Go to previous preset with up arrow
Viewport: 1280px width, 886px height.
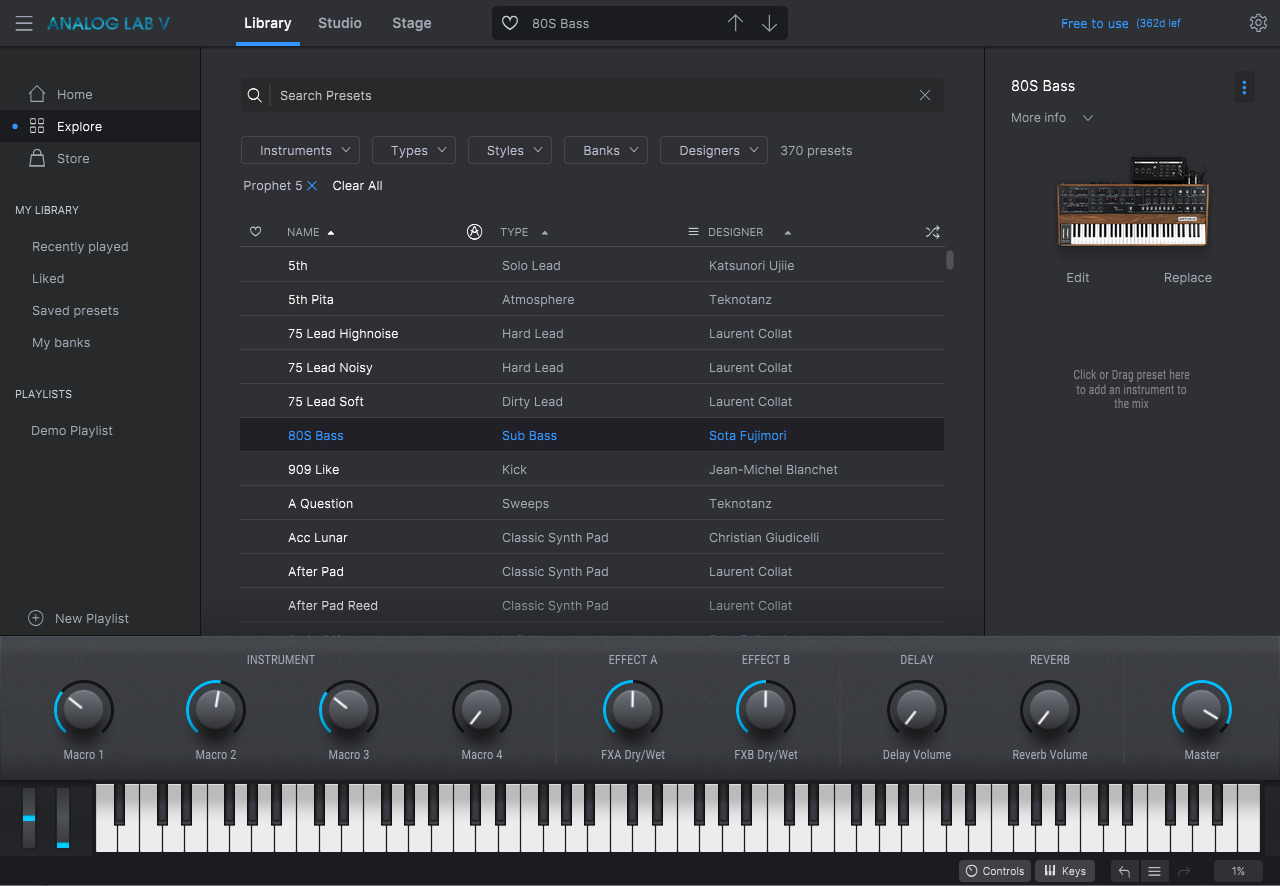pyautogui.click(x=735, y=23)
